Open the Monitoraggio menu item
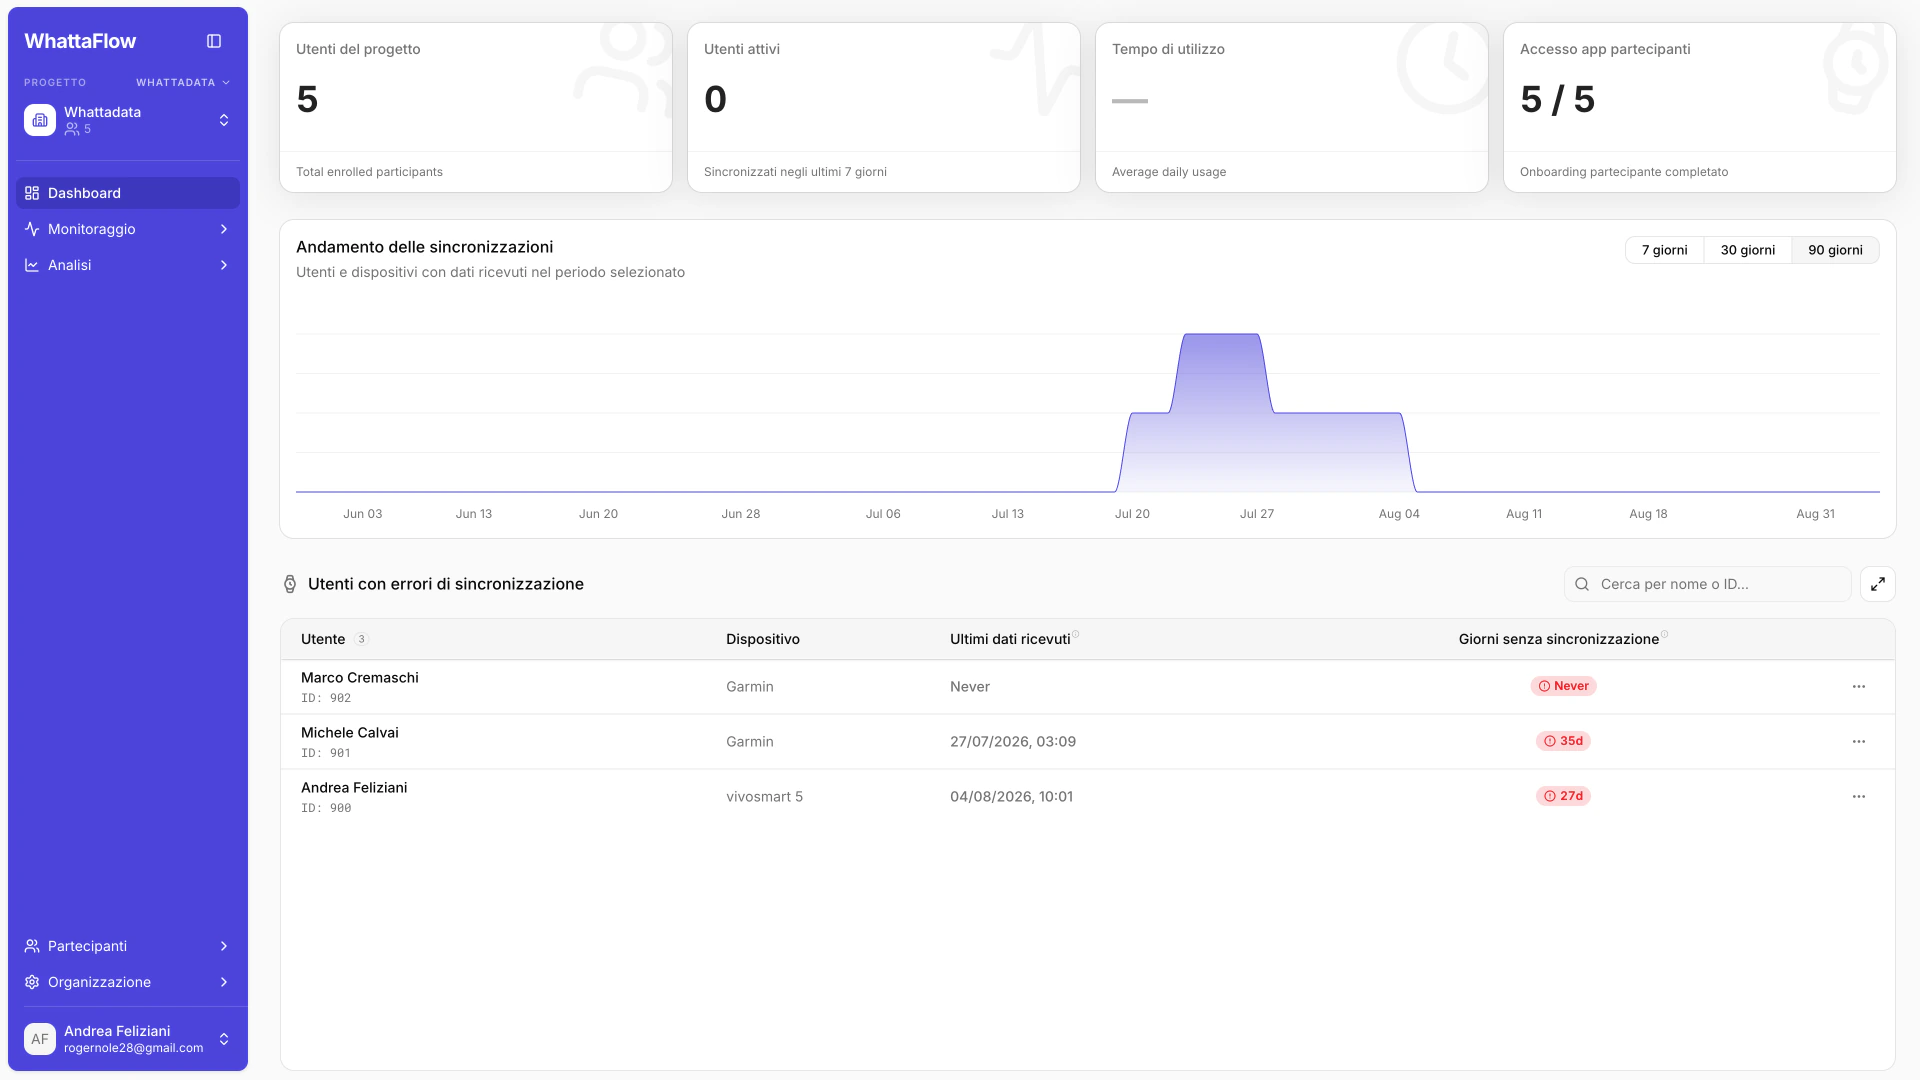 [128, 229]
